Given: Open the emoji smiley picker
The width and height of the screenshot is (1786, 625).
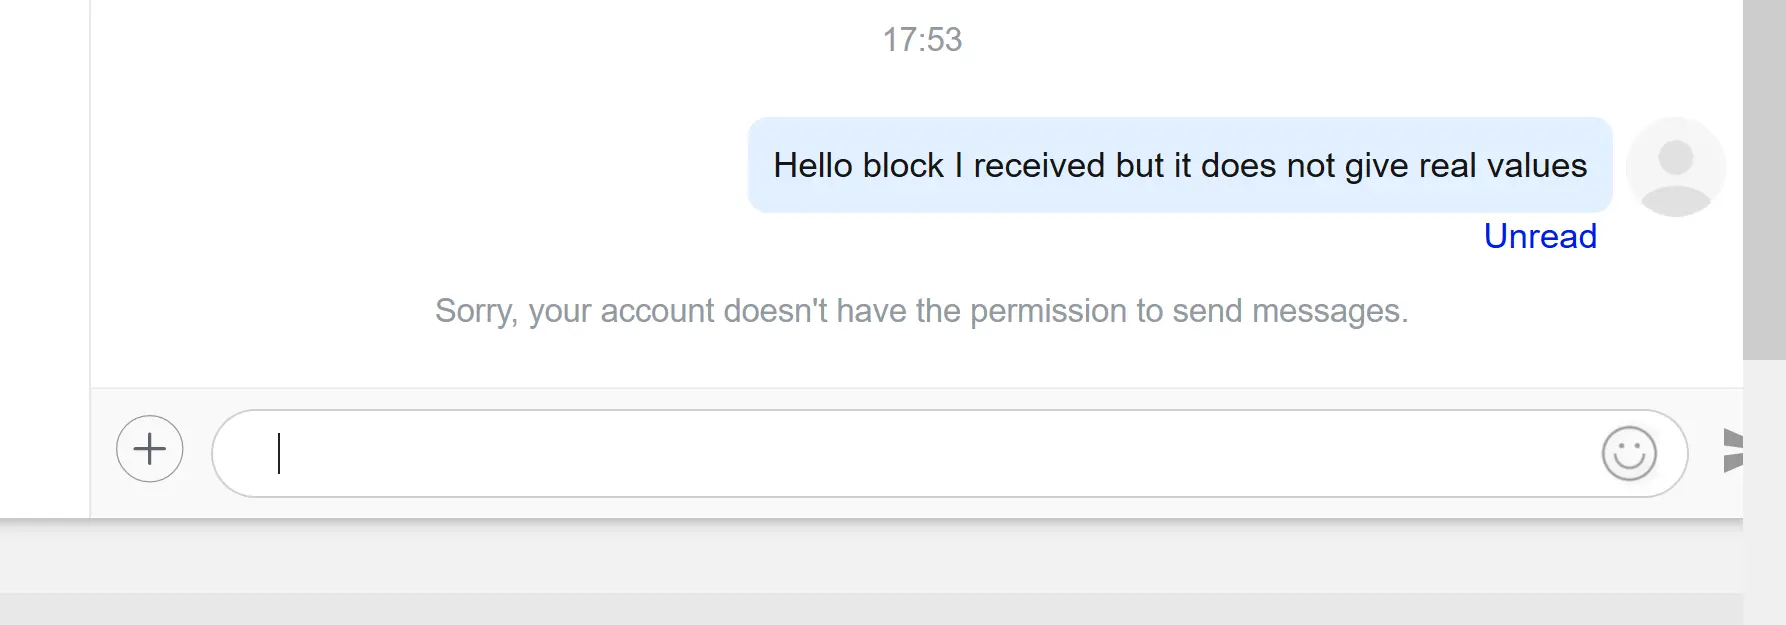Looking at the screenshot, I should [x=1629, y=453].
